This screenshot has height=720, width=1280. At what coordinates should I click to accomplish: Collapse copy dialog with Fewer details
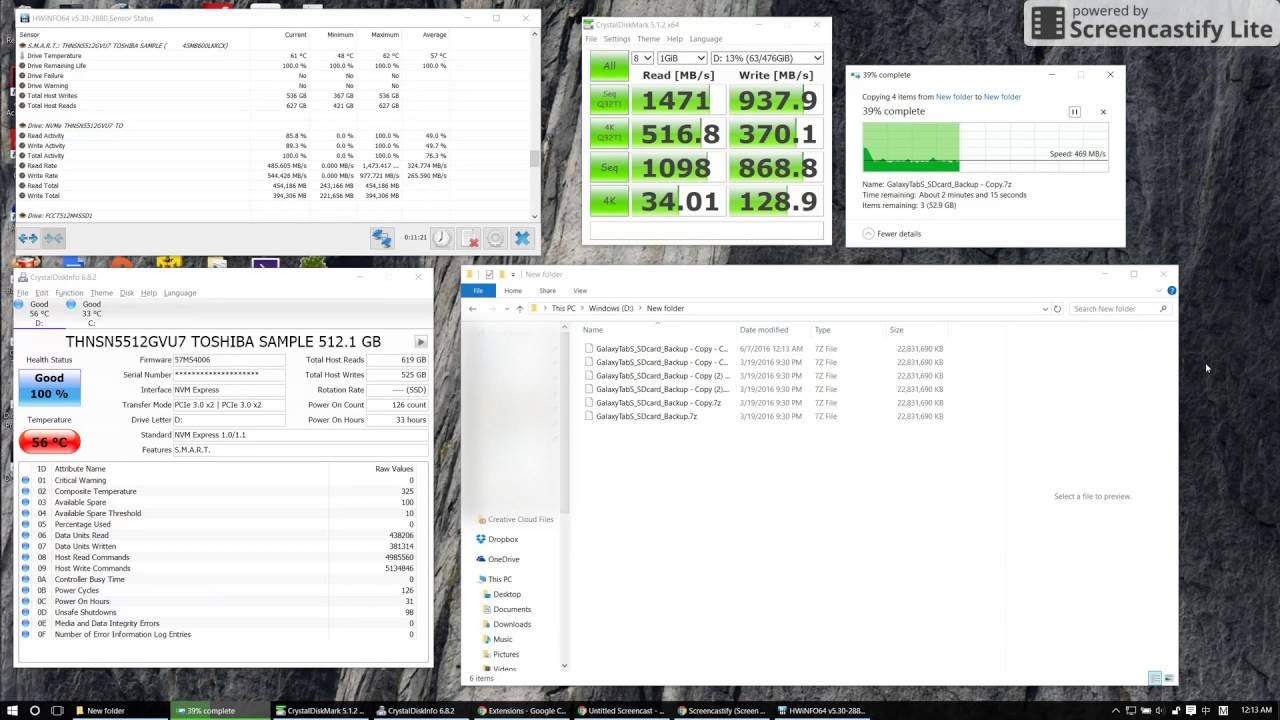[891, 234]
